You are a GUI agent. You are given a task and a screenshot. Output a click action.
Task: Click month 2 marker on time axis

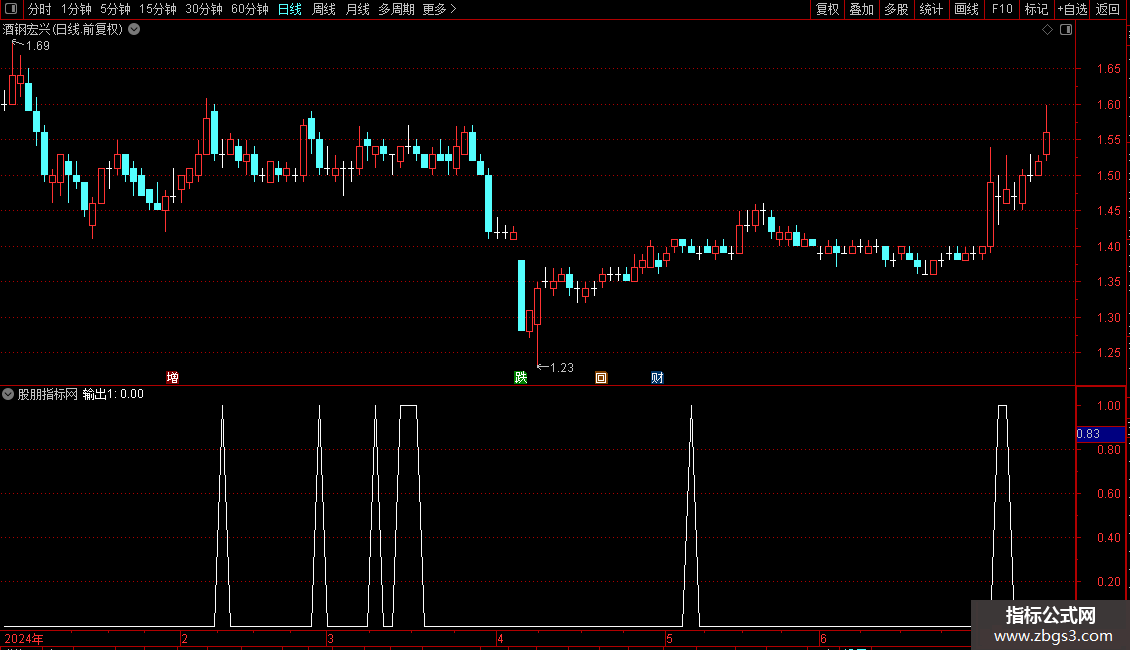184,639
